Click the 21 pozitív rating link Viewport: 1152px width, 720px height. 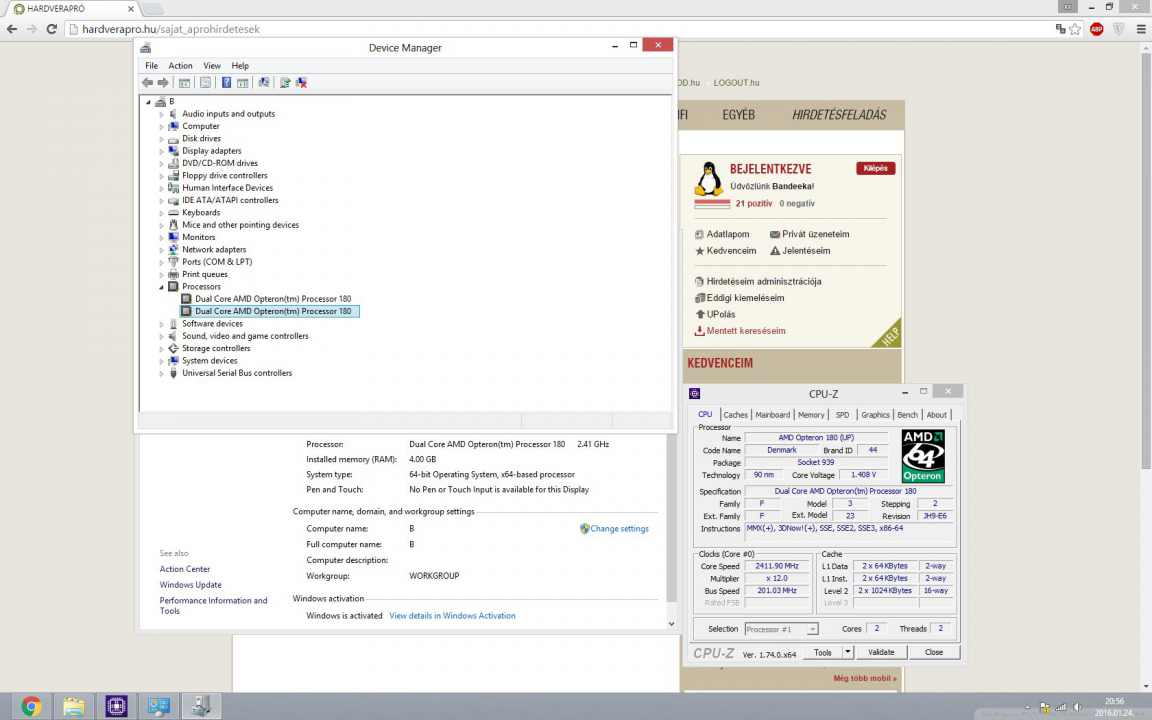pos(754,204)
